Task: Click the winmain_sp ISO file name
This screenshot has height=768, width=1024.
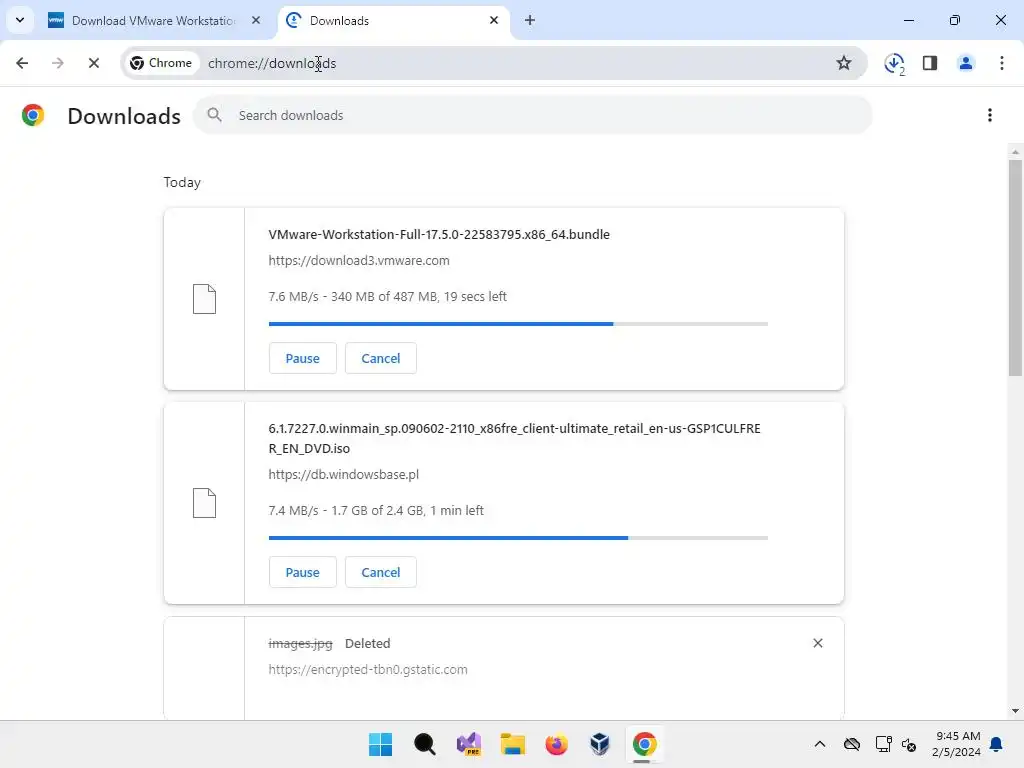Action: coord(514,438)
